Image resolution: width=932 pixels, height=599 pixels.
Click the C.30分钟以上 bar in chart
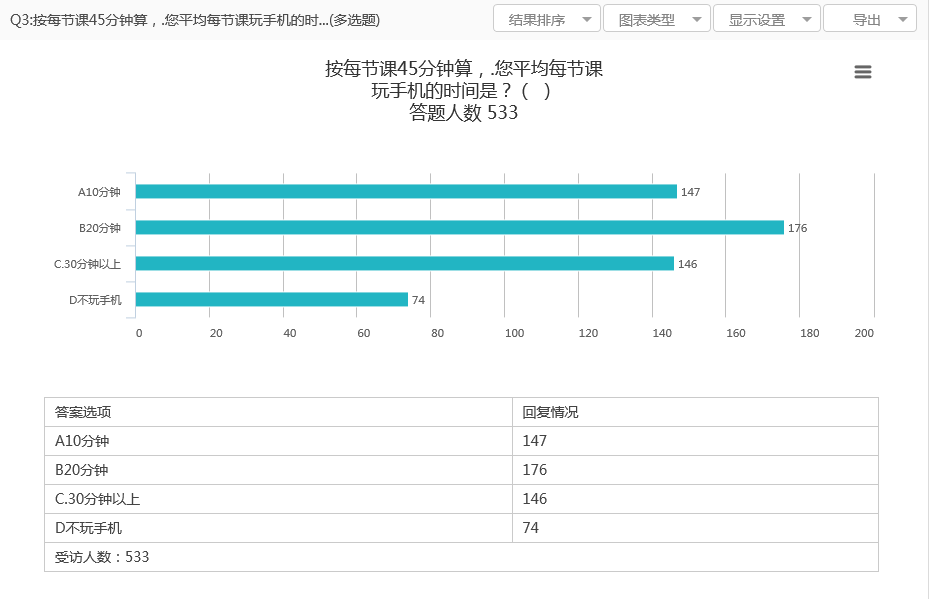[x=405, y=263]
